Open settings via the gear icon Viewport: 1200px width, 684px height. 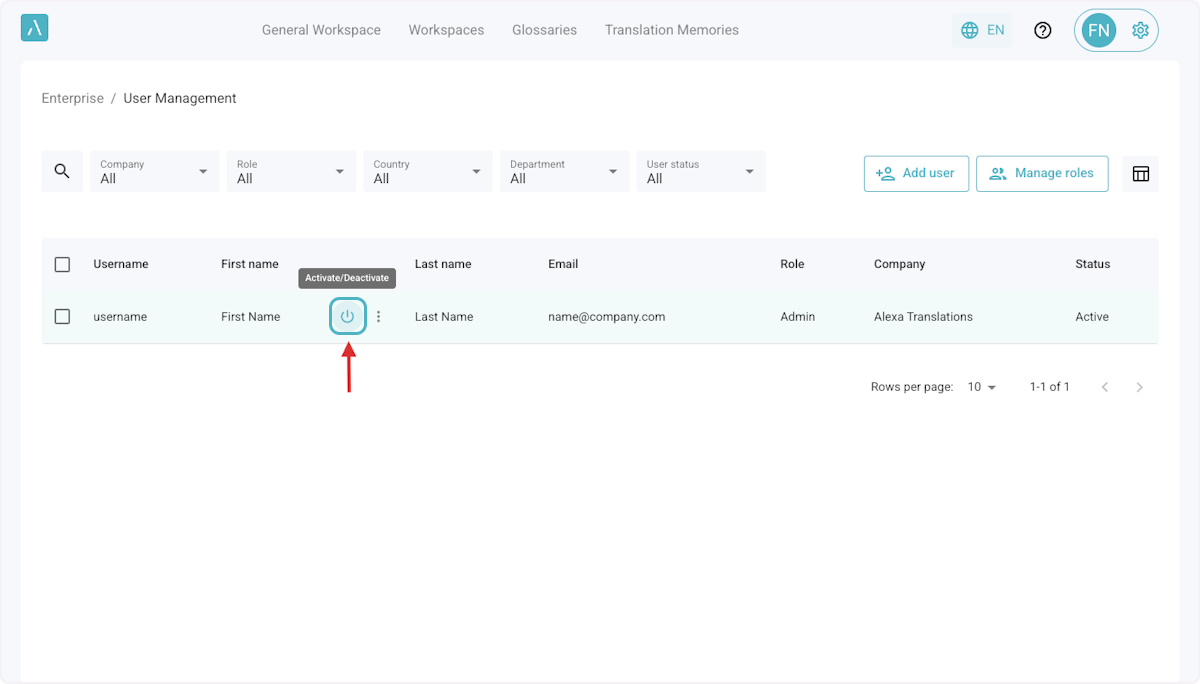pyautogui.click(x=1140, y=30)
